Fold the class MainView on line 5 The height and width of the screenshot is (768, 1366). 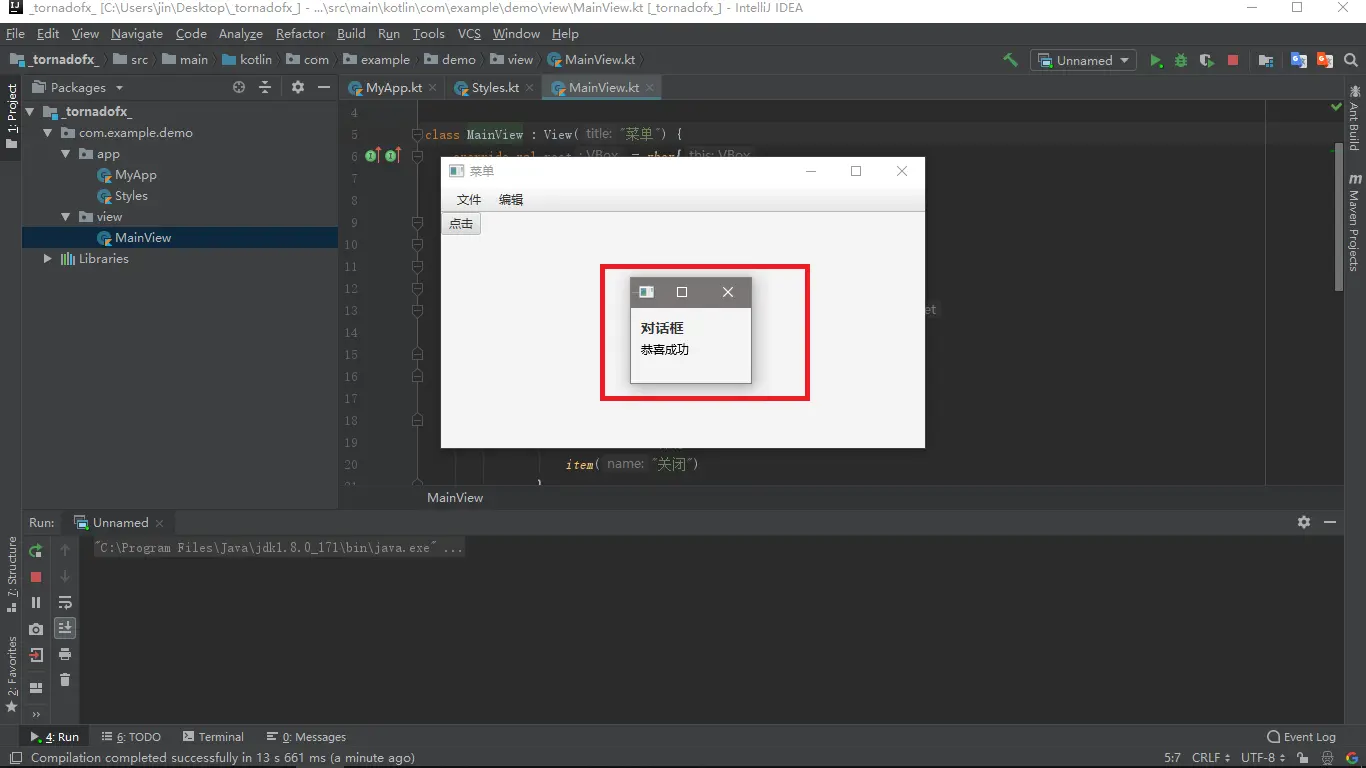point(417,134)
